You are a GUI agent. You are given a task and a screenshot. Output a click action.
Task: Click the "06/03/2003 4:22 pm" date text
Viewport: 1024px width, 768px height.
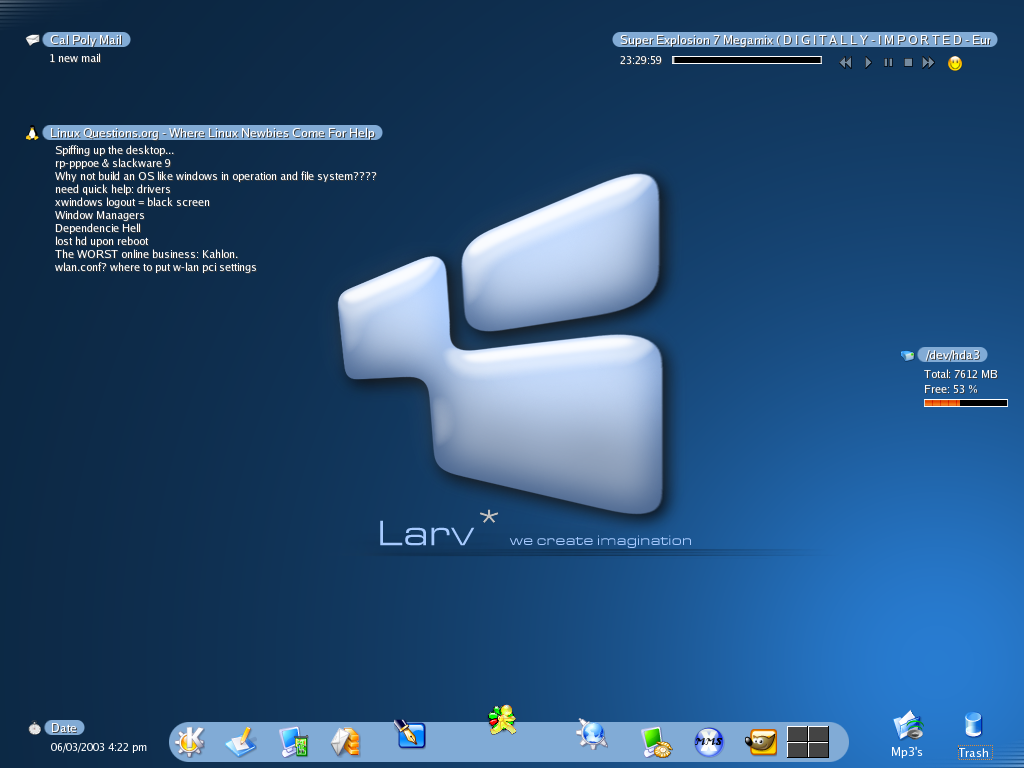coord(99,747)
